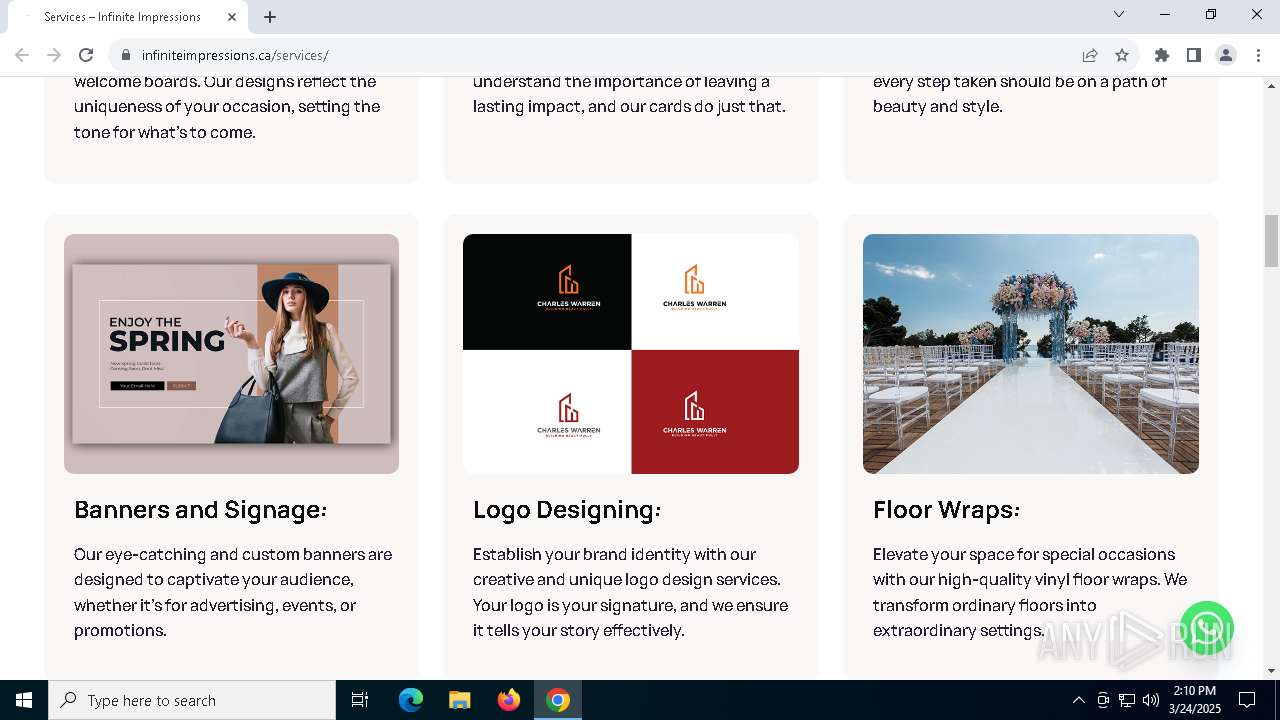Bookmark this page with star icon
The height and width of the screenshot is (720, 1280).
click(x=1122, y=55)
